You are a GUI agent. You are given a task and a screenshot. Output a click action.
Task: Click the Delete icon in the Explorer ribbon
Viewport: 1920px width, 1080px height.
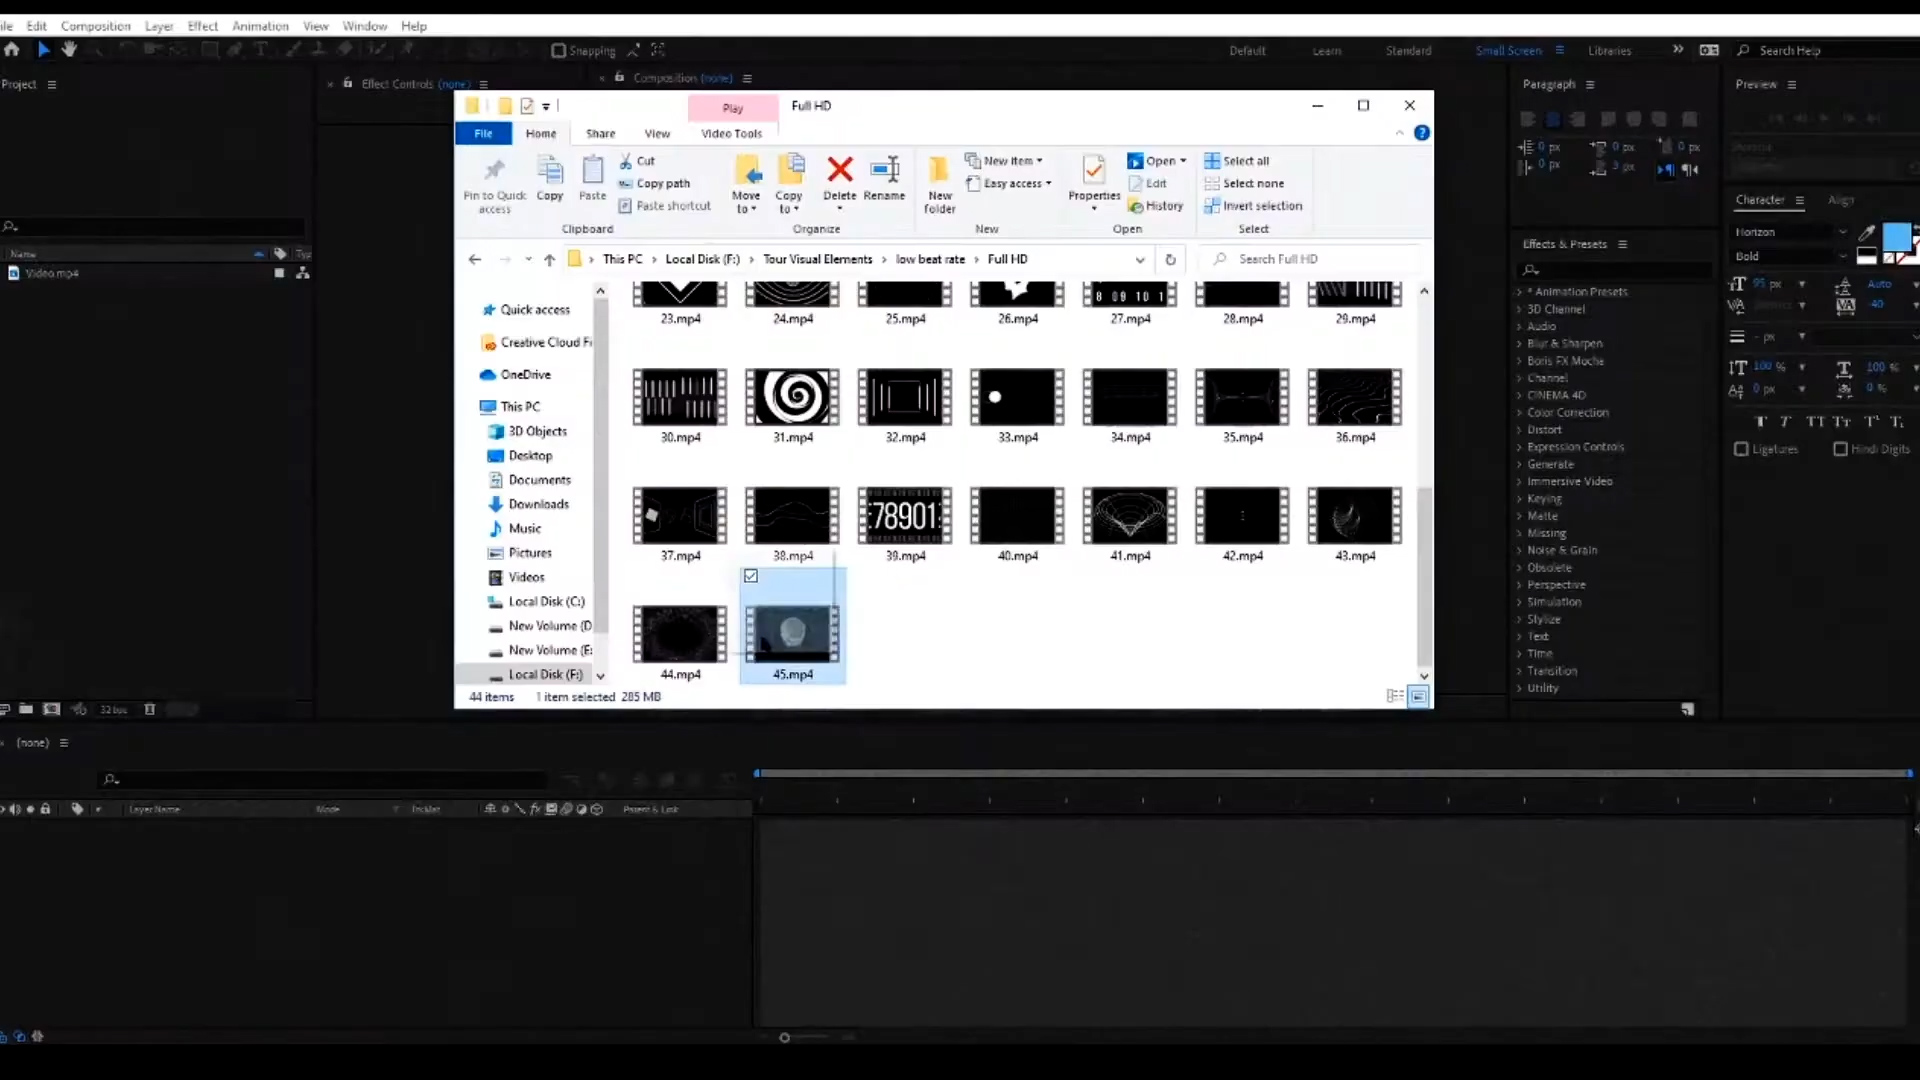(839, 171)
